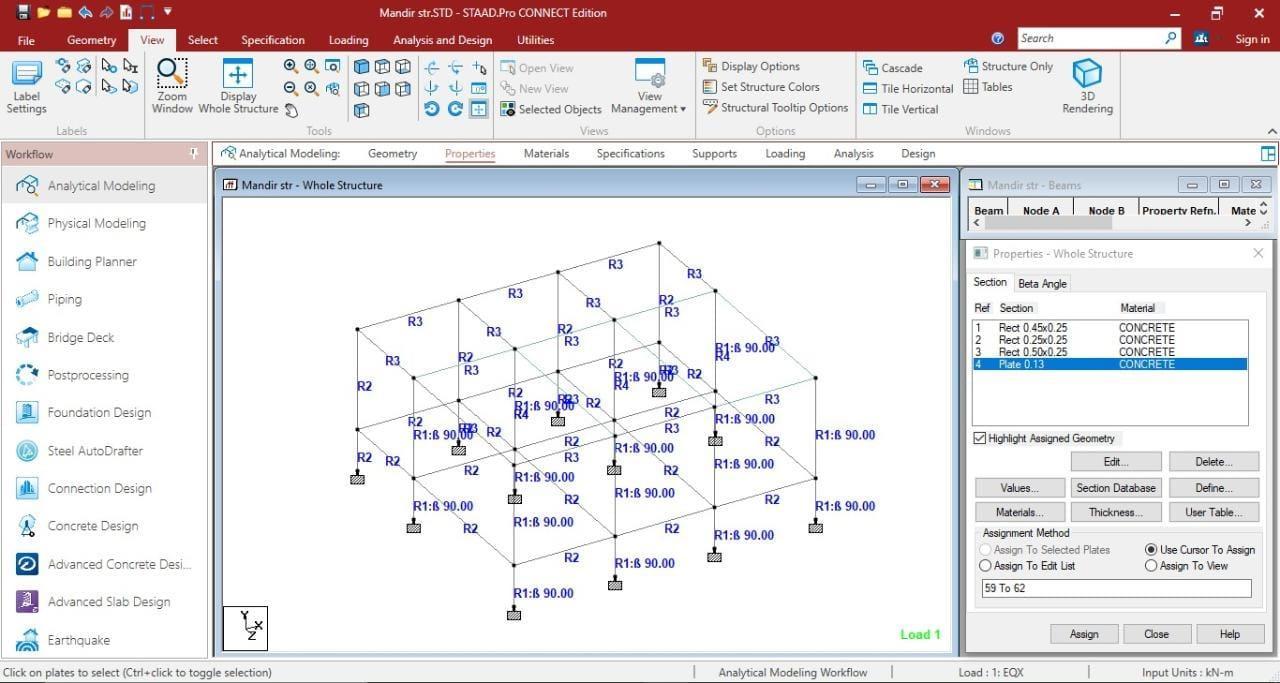
Task: Select Plate 0.13 section row
Action: pos(1110,364)
